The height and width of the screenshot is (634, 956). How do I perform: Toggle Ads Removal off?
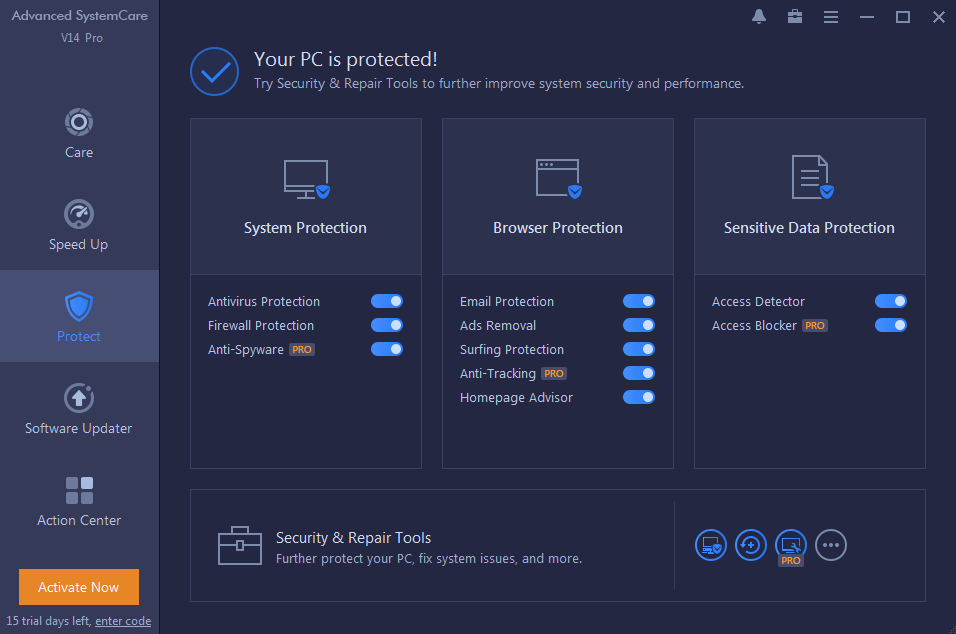tap(638, 325)
